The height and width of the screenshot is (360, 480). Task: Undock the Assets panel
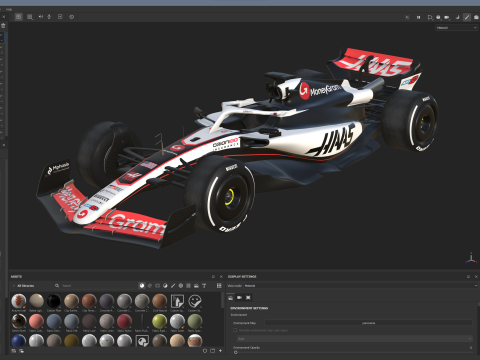[213, 277]
